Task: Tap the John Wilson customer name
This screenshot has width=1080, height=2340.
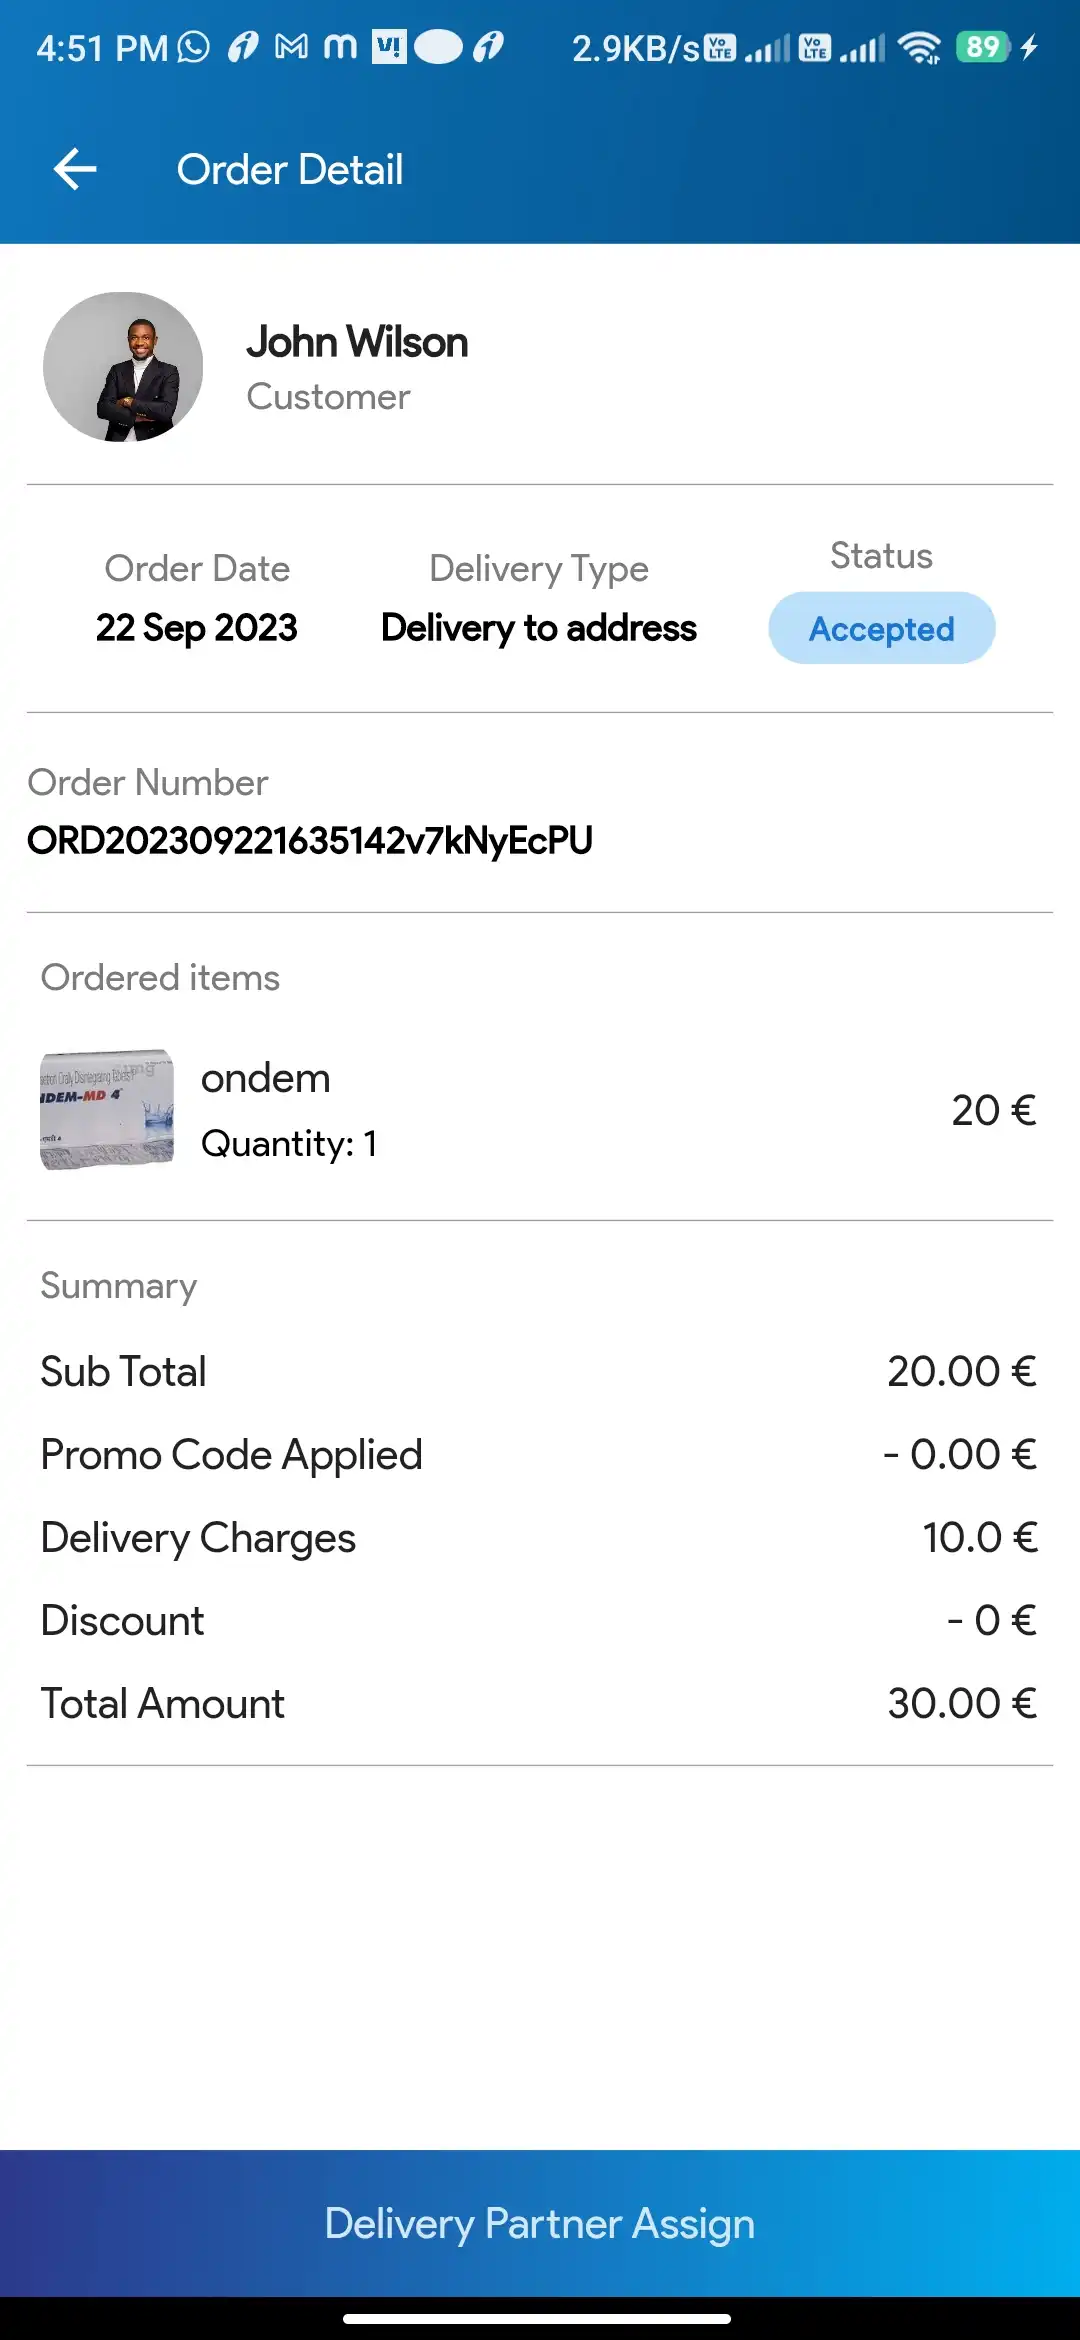Action: coord(357,342)
